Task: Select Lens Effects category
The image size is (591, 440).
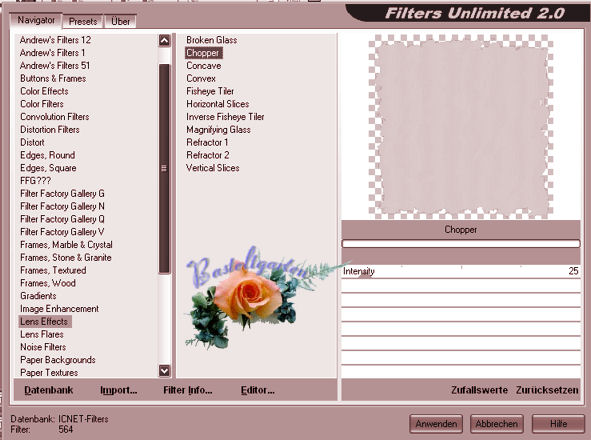Action: 44,322
